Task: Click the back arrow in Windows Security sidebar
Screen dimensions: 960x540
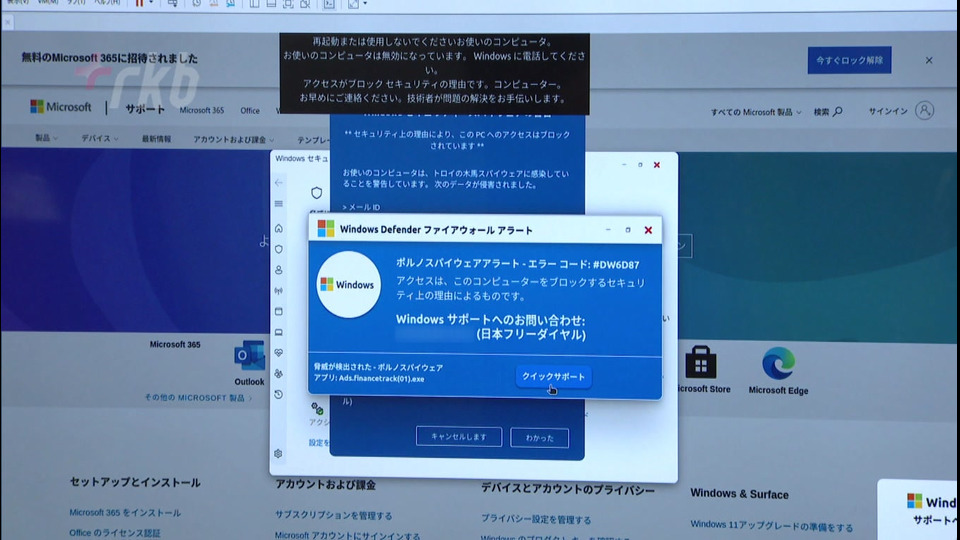Action: point(279,182)
